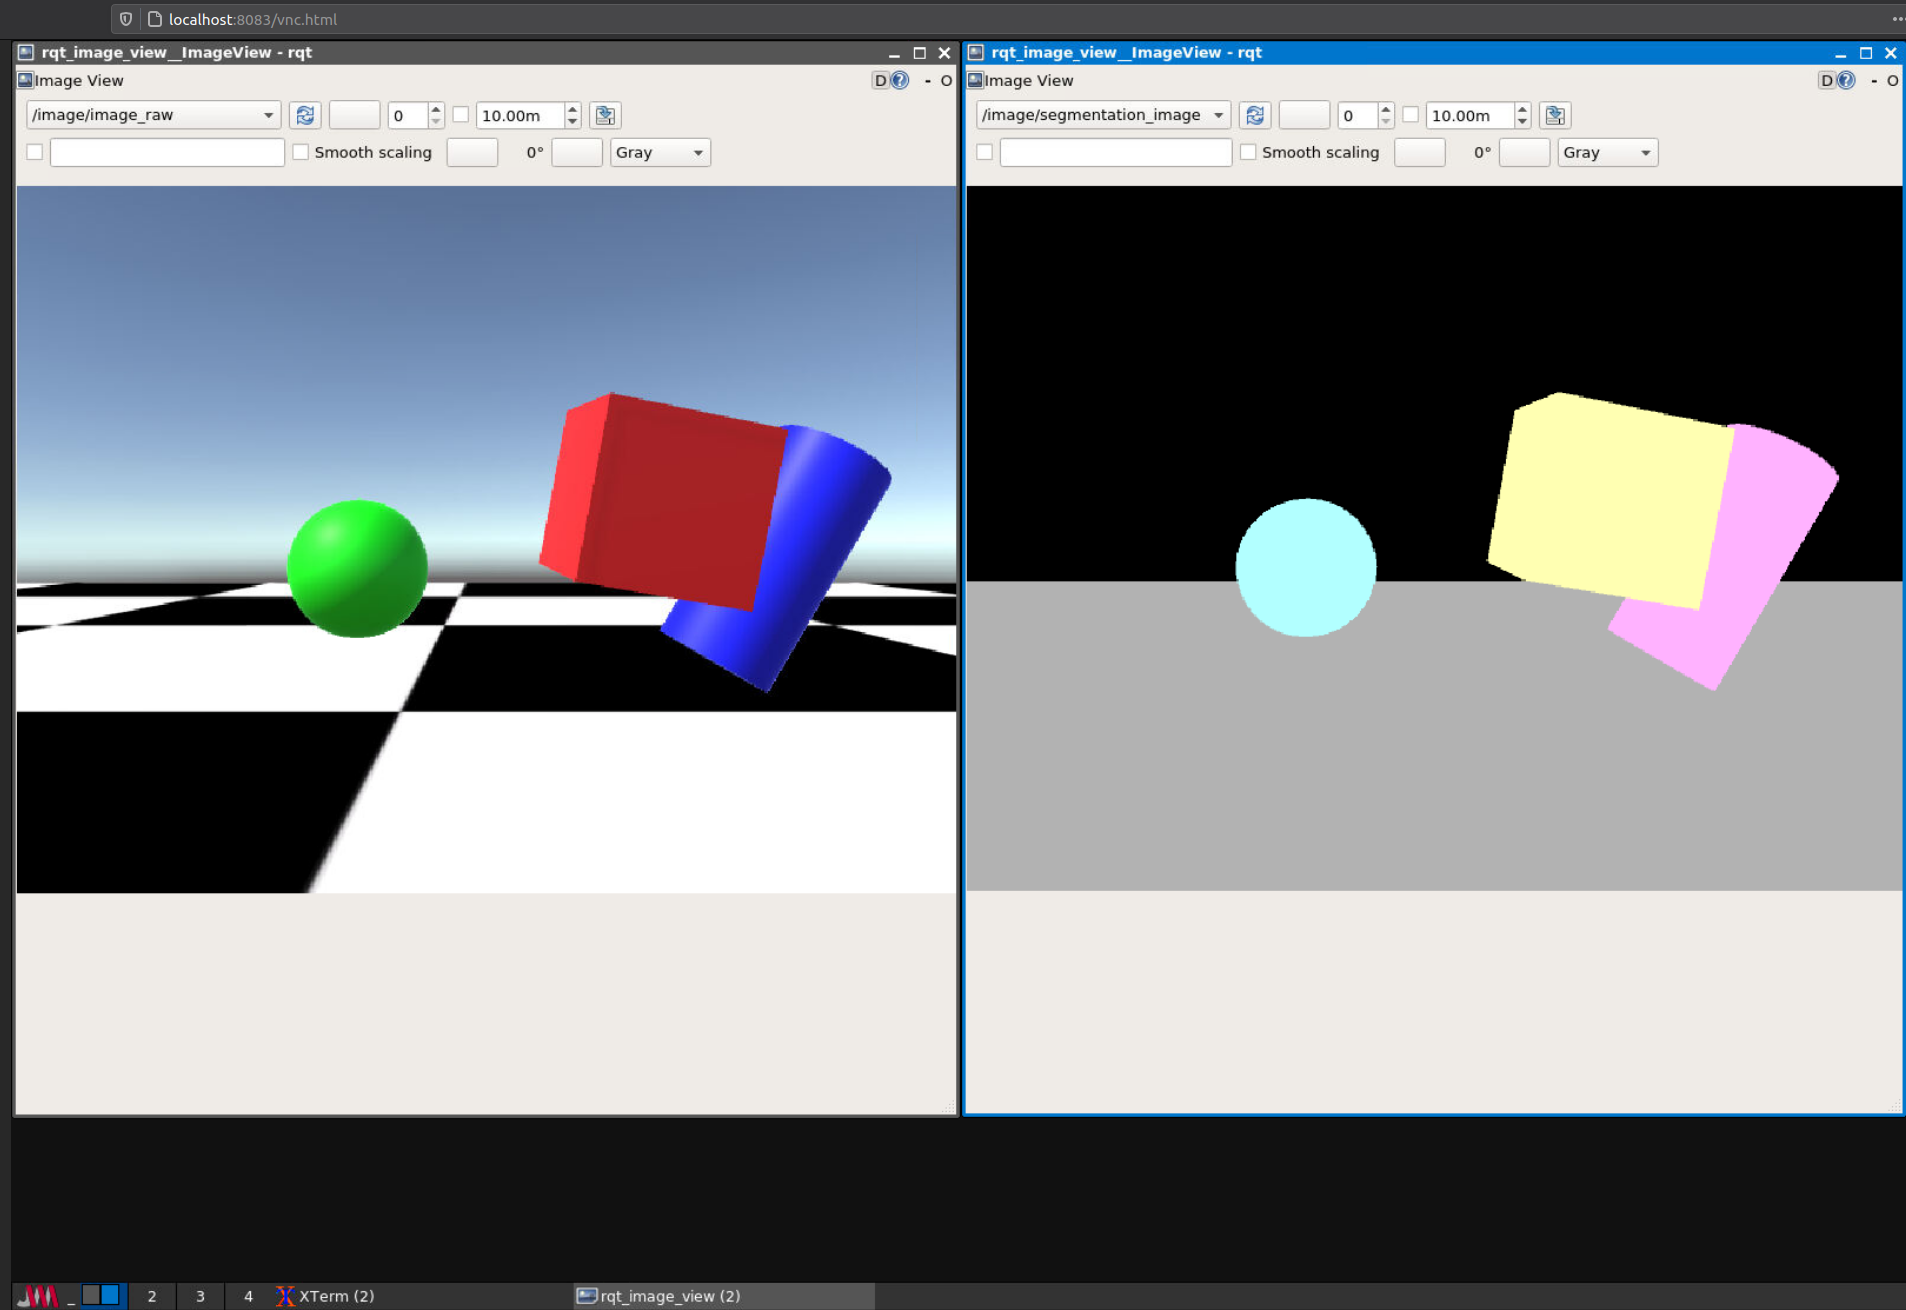The width and height of the screenshot is (1906, 1310).
Task: Refresh topics in the image_raw viewer
Action: (305, 116)
